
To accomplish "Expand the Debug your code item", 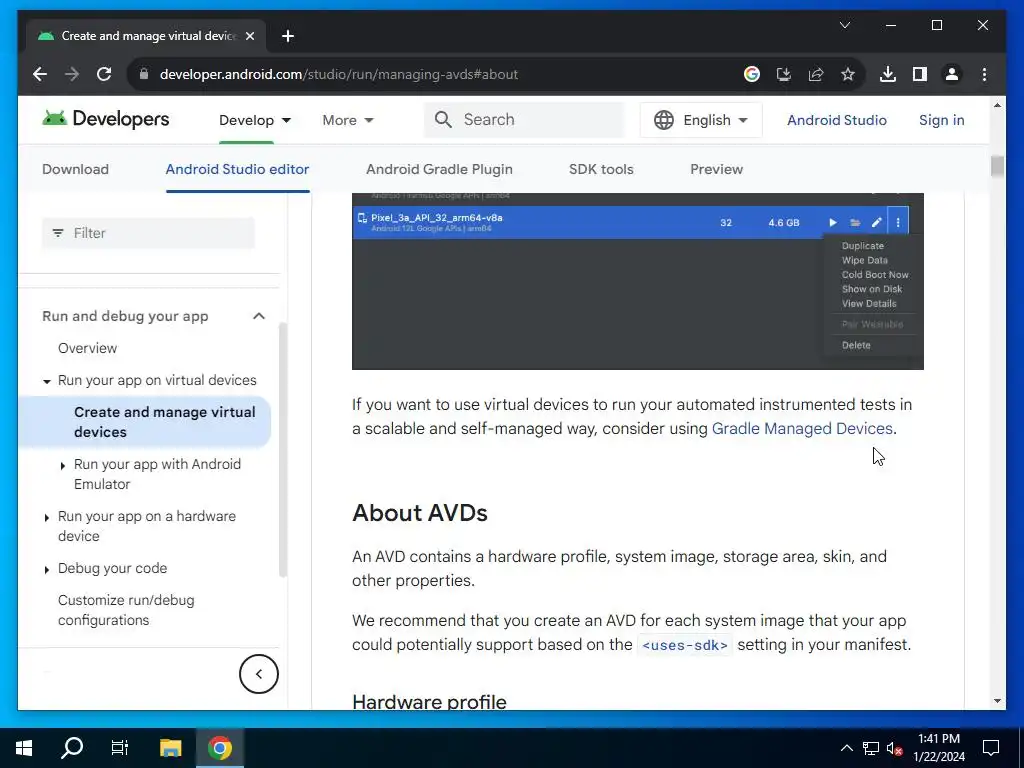I will [x=46, y=570].
